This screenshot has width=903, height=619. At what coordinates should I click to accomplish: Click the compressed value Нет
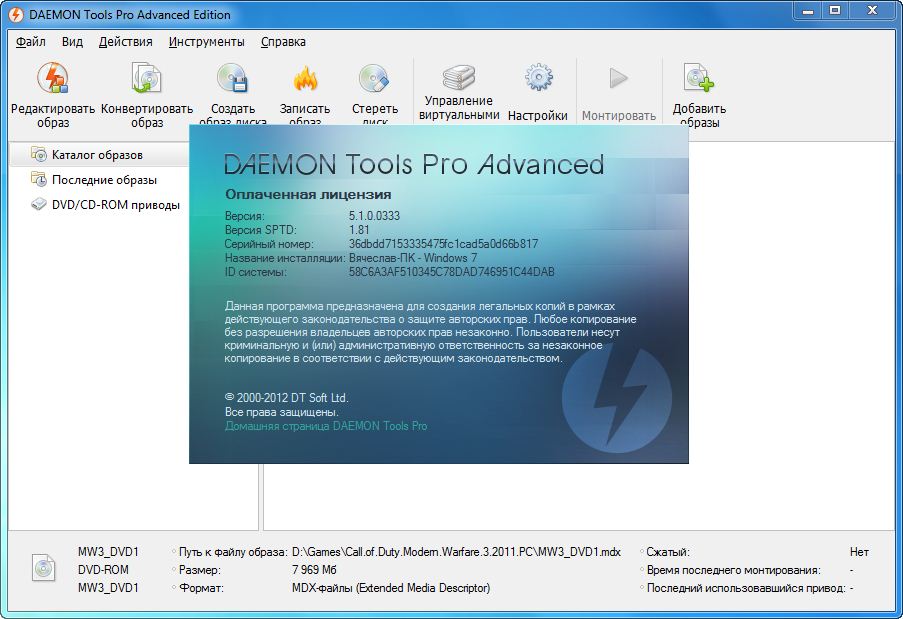[x=859, y=552]
